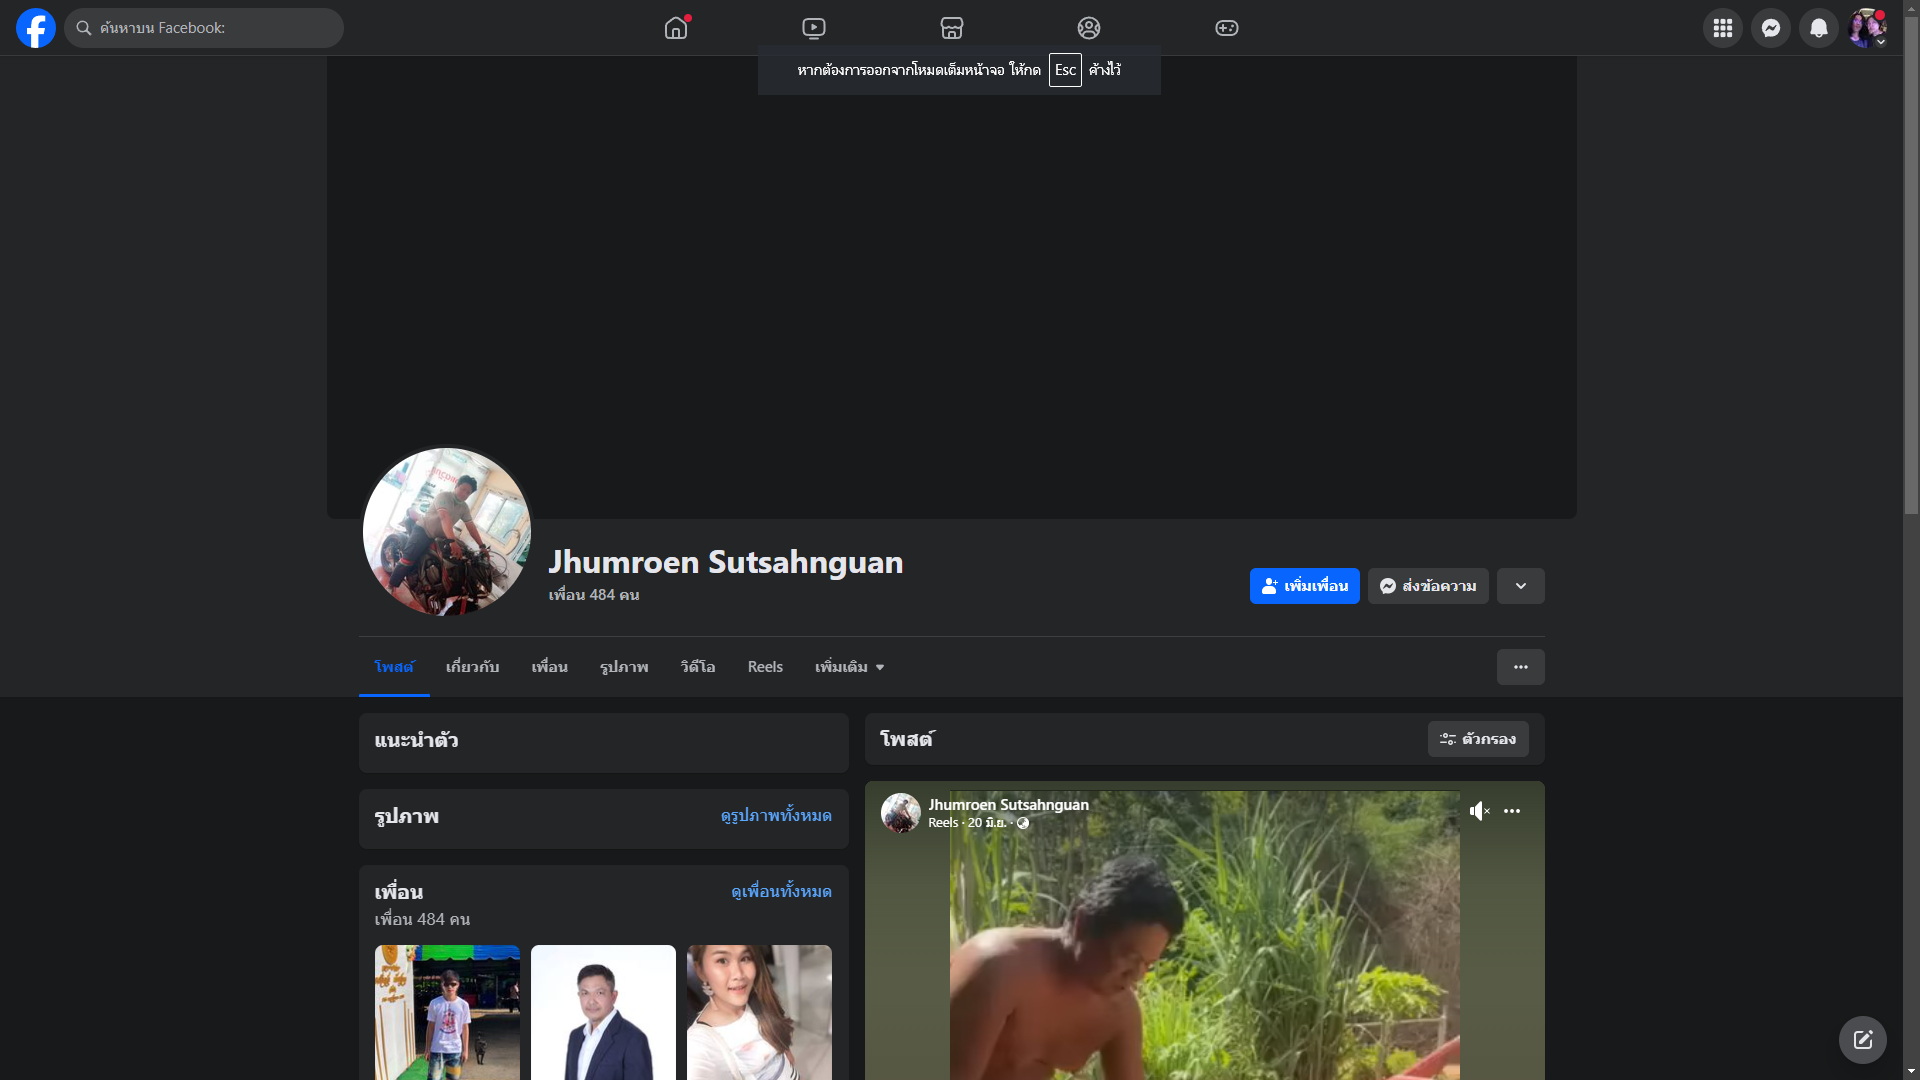Viewport: 1920px width, 1080px height.
Task: Open the ตัวกรอง posts filter button
Action: coord(1478,739)
